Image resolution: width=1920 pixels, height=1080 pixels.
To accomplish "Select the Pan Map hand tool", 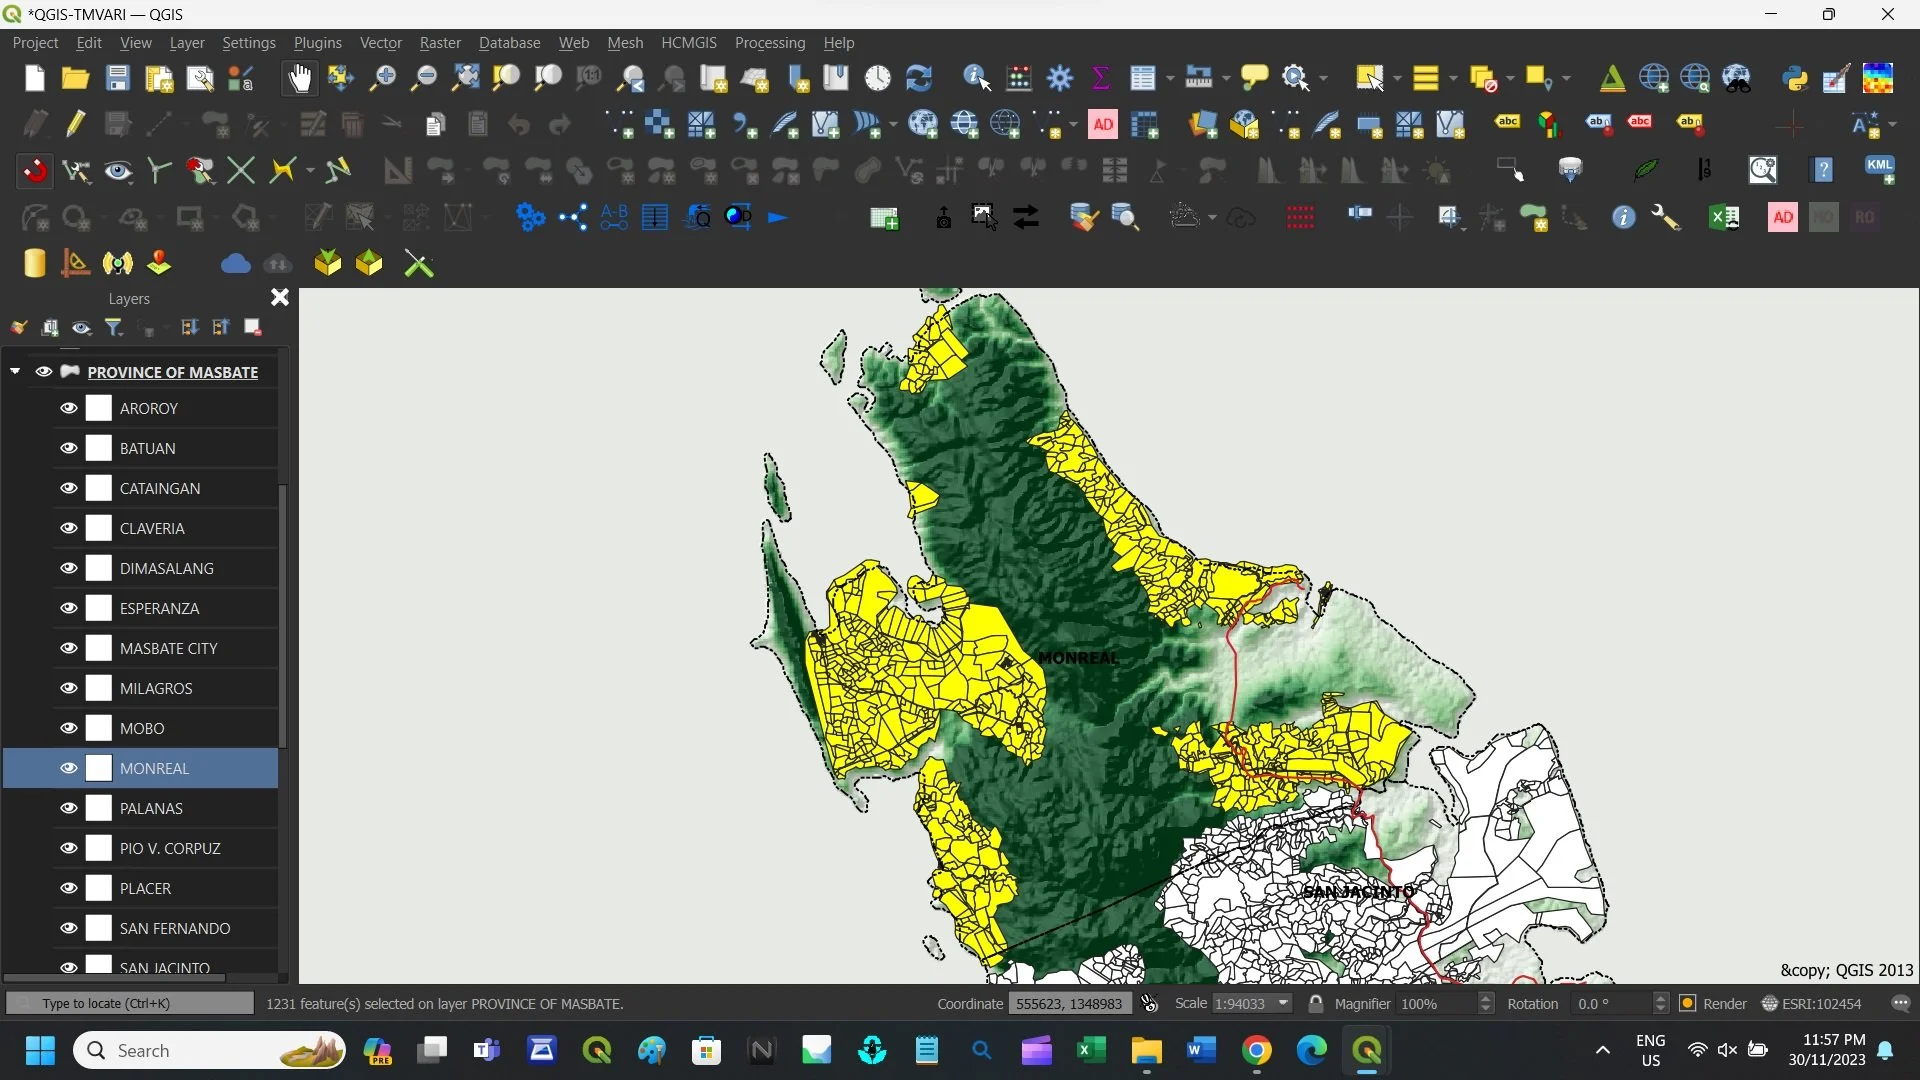I will [x=299, y=78].
